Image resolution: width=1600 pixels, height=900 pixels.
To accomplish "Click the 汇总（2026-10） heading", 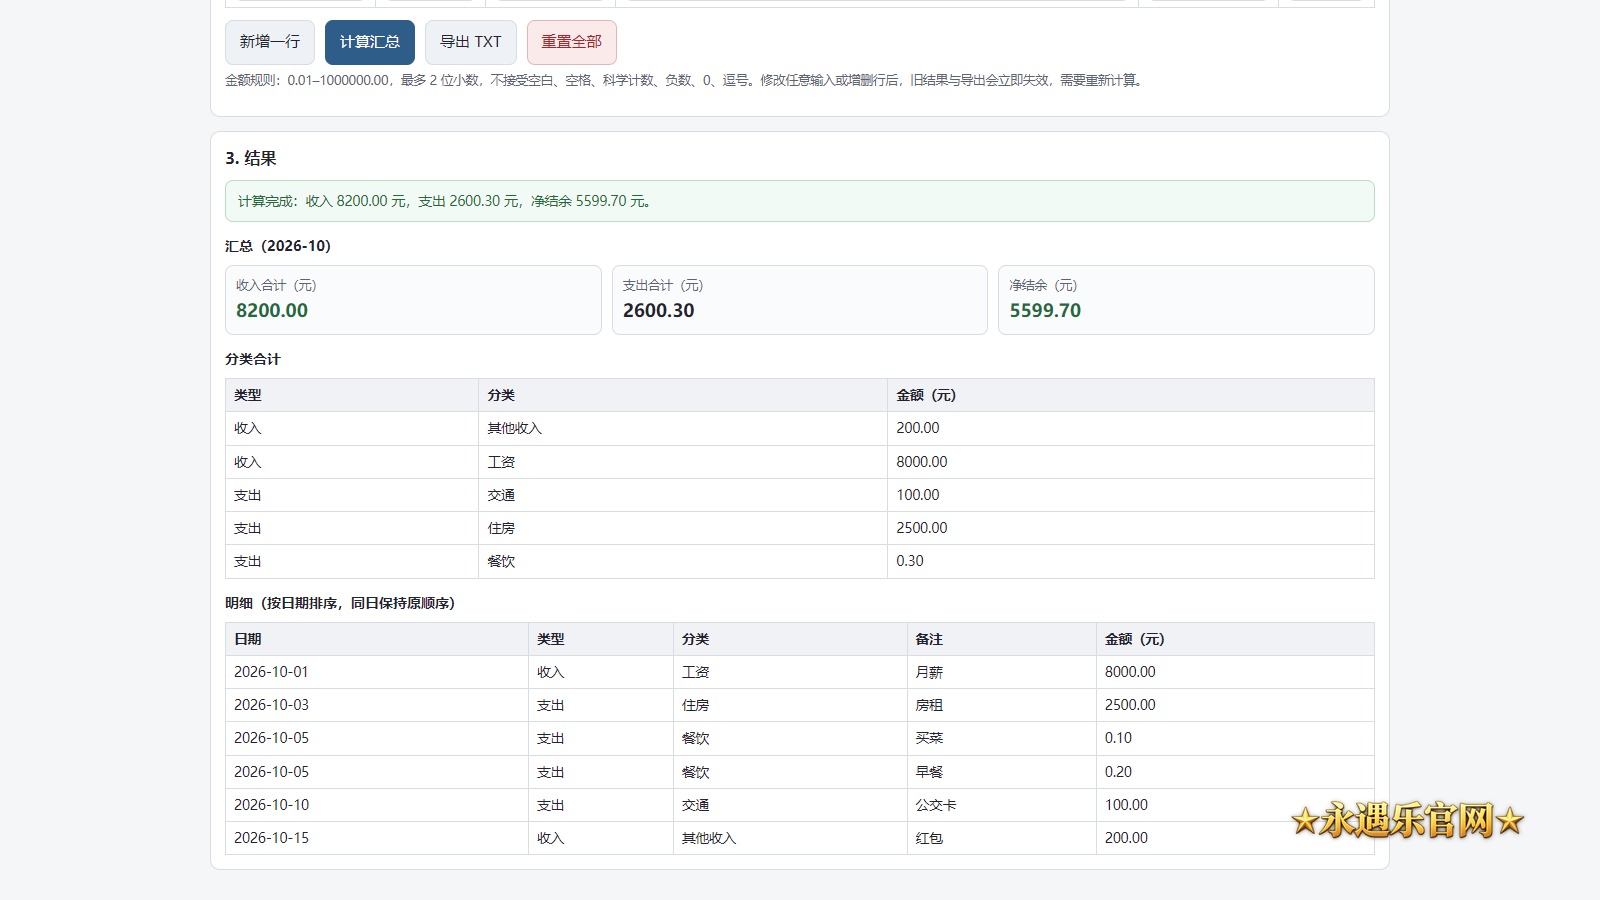I will point(278,246).
